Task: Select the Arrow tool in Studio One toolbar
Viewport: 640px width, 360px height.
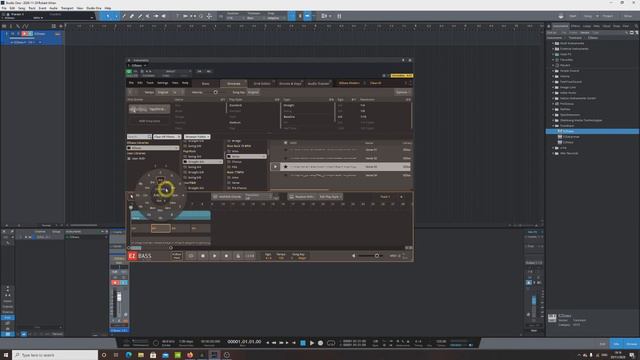Action: click(x=107, y=16)
